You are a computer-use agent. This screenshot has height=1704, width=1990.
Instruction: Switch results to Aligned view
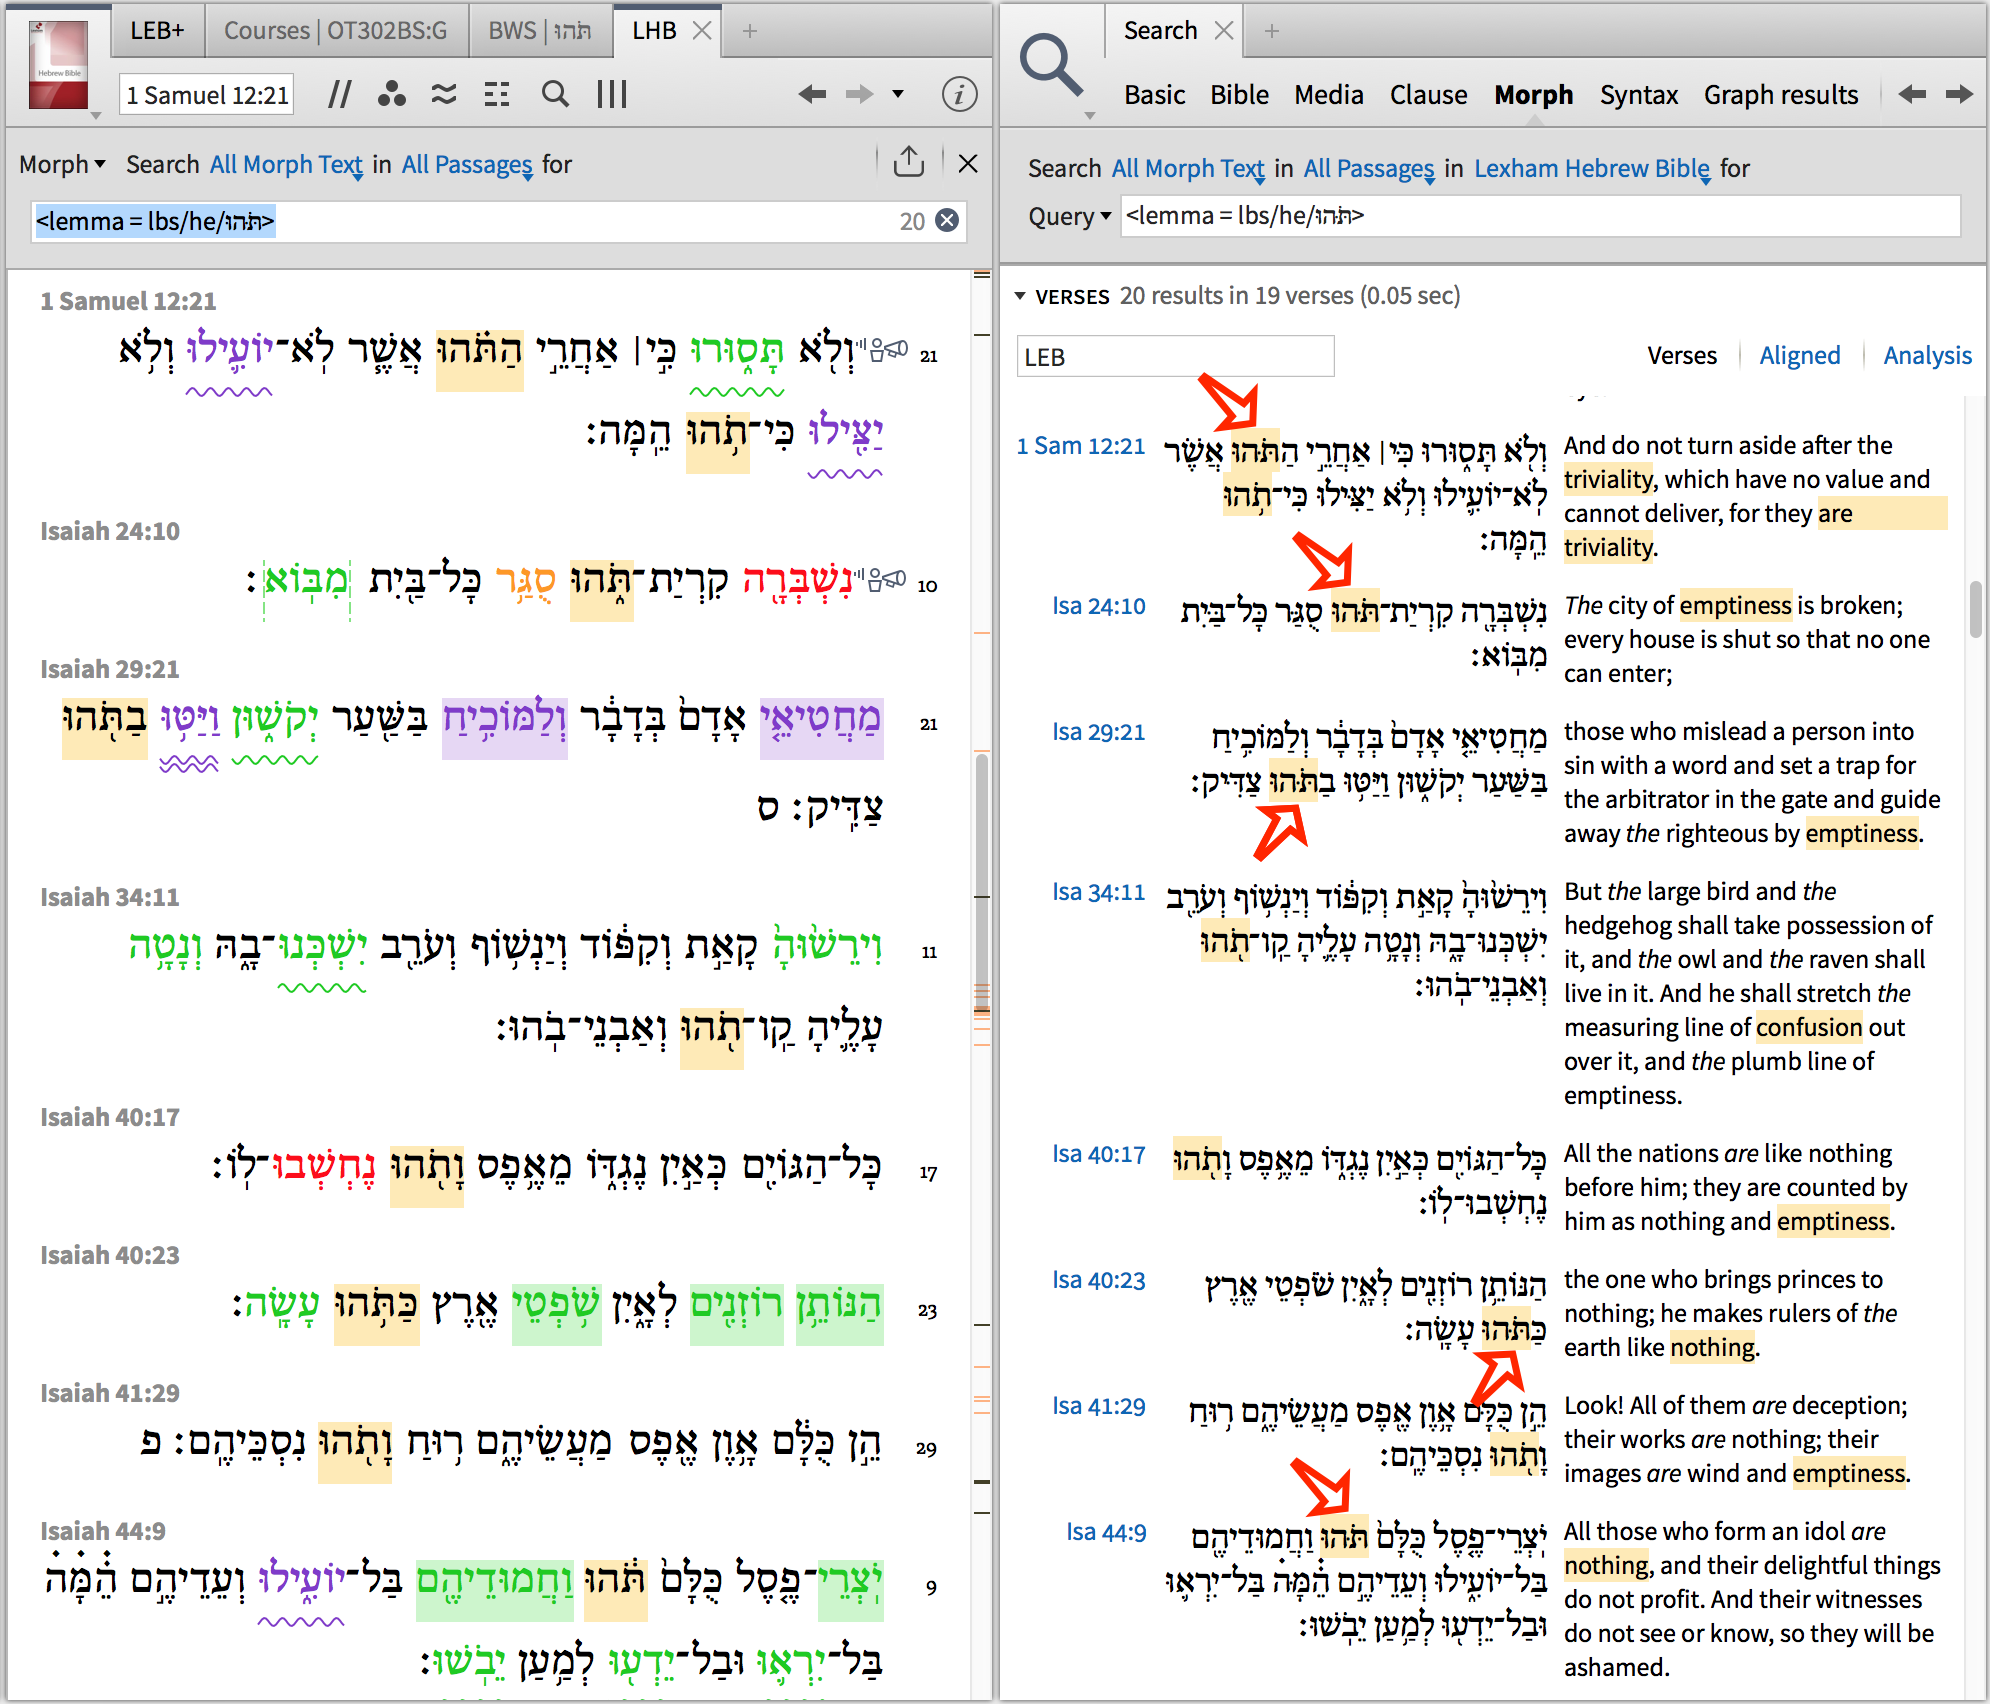1799,356
